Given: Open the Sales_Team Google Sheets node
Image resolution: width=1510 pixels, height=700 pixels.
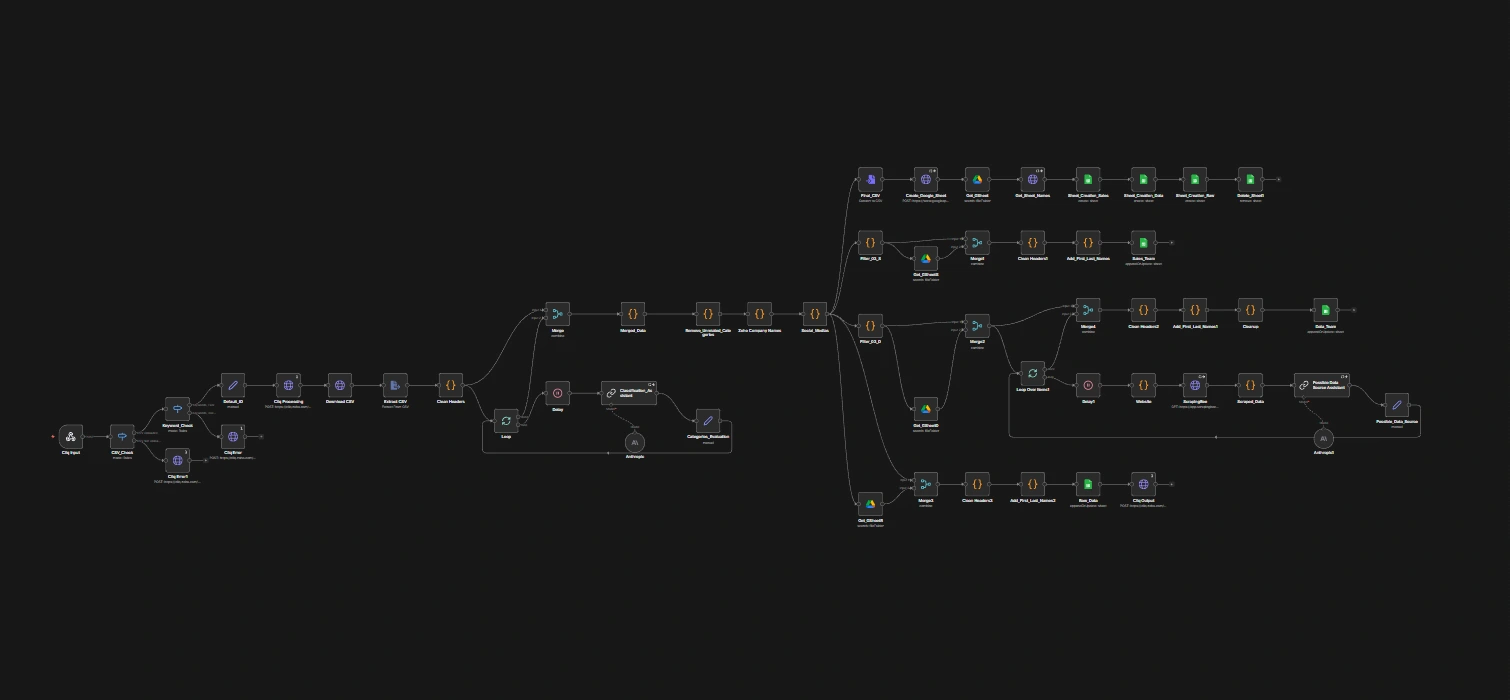Looking at the screenshot, I should pyautogui.click(x=1143, y=243).
